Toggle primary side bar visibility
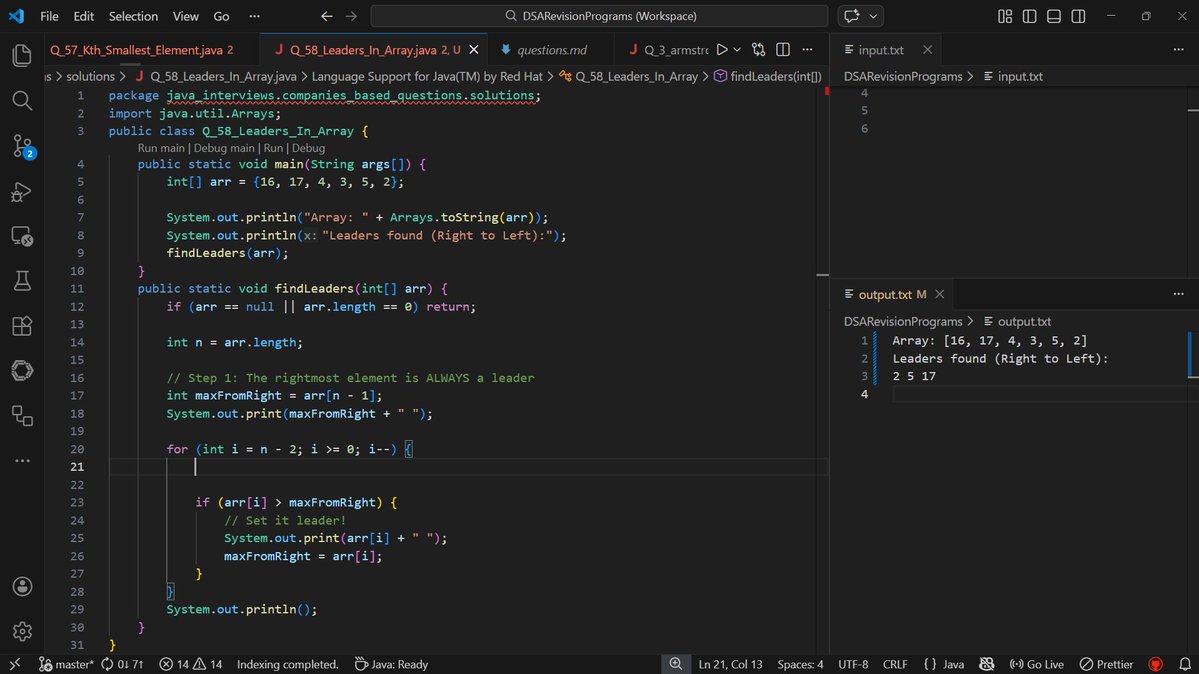1199x674 pixels. point(1029,16)
